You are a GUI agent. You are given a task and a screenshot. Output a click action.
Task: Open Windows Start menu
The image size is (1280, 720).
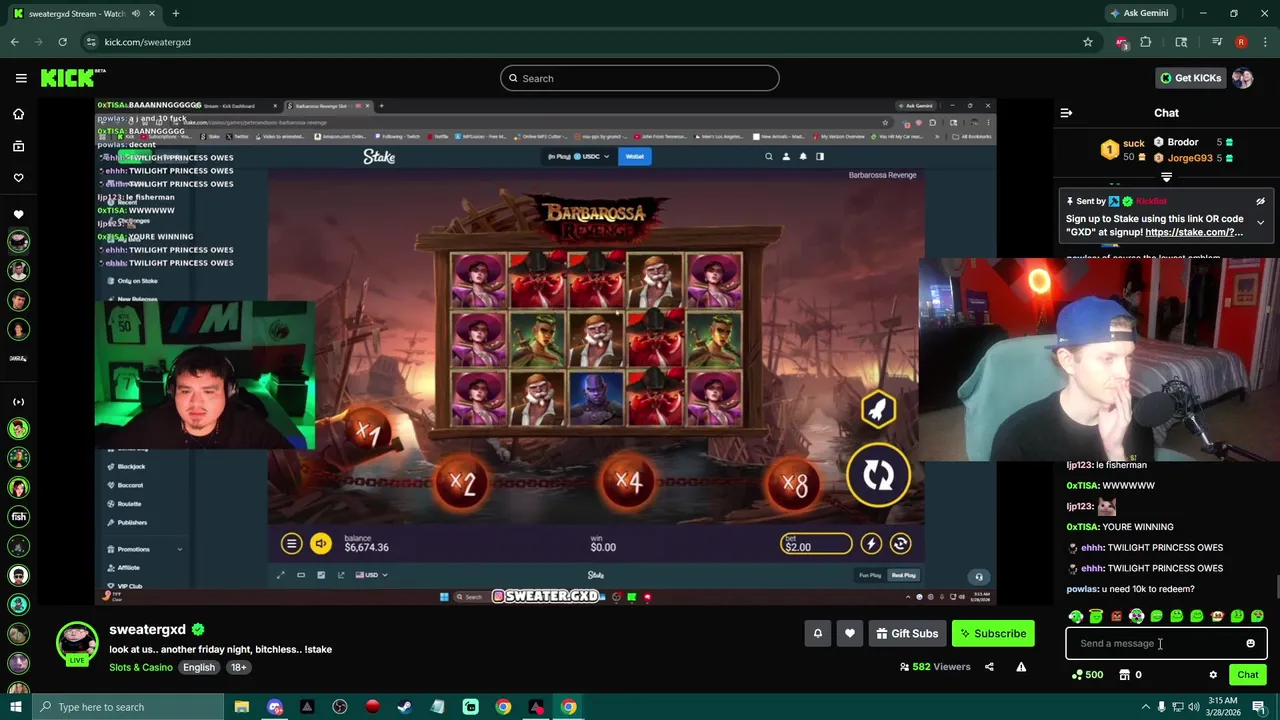(x=15, y=707)
